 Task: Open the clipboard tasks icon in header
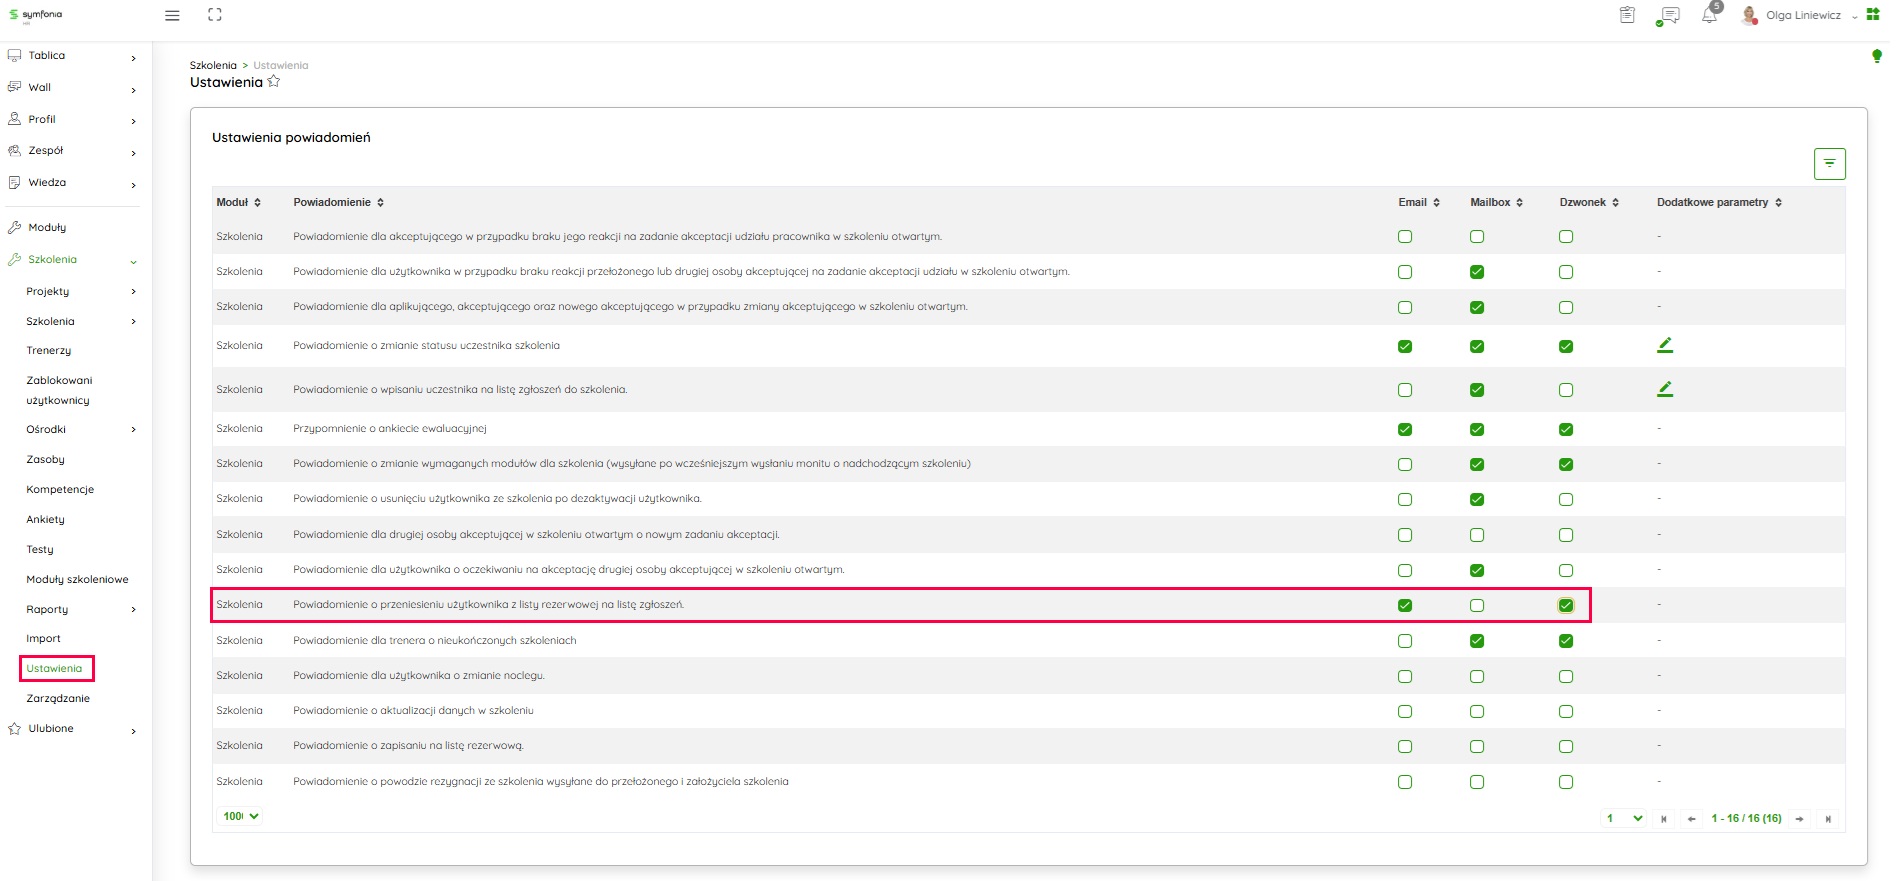1627,15
